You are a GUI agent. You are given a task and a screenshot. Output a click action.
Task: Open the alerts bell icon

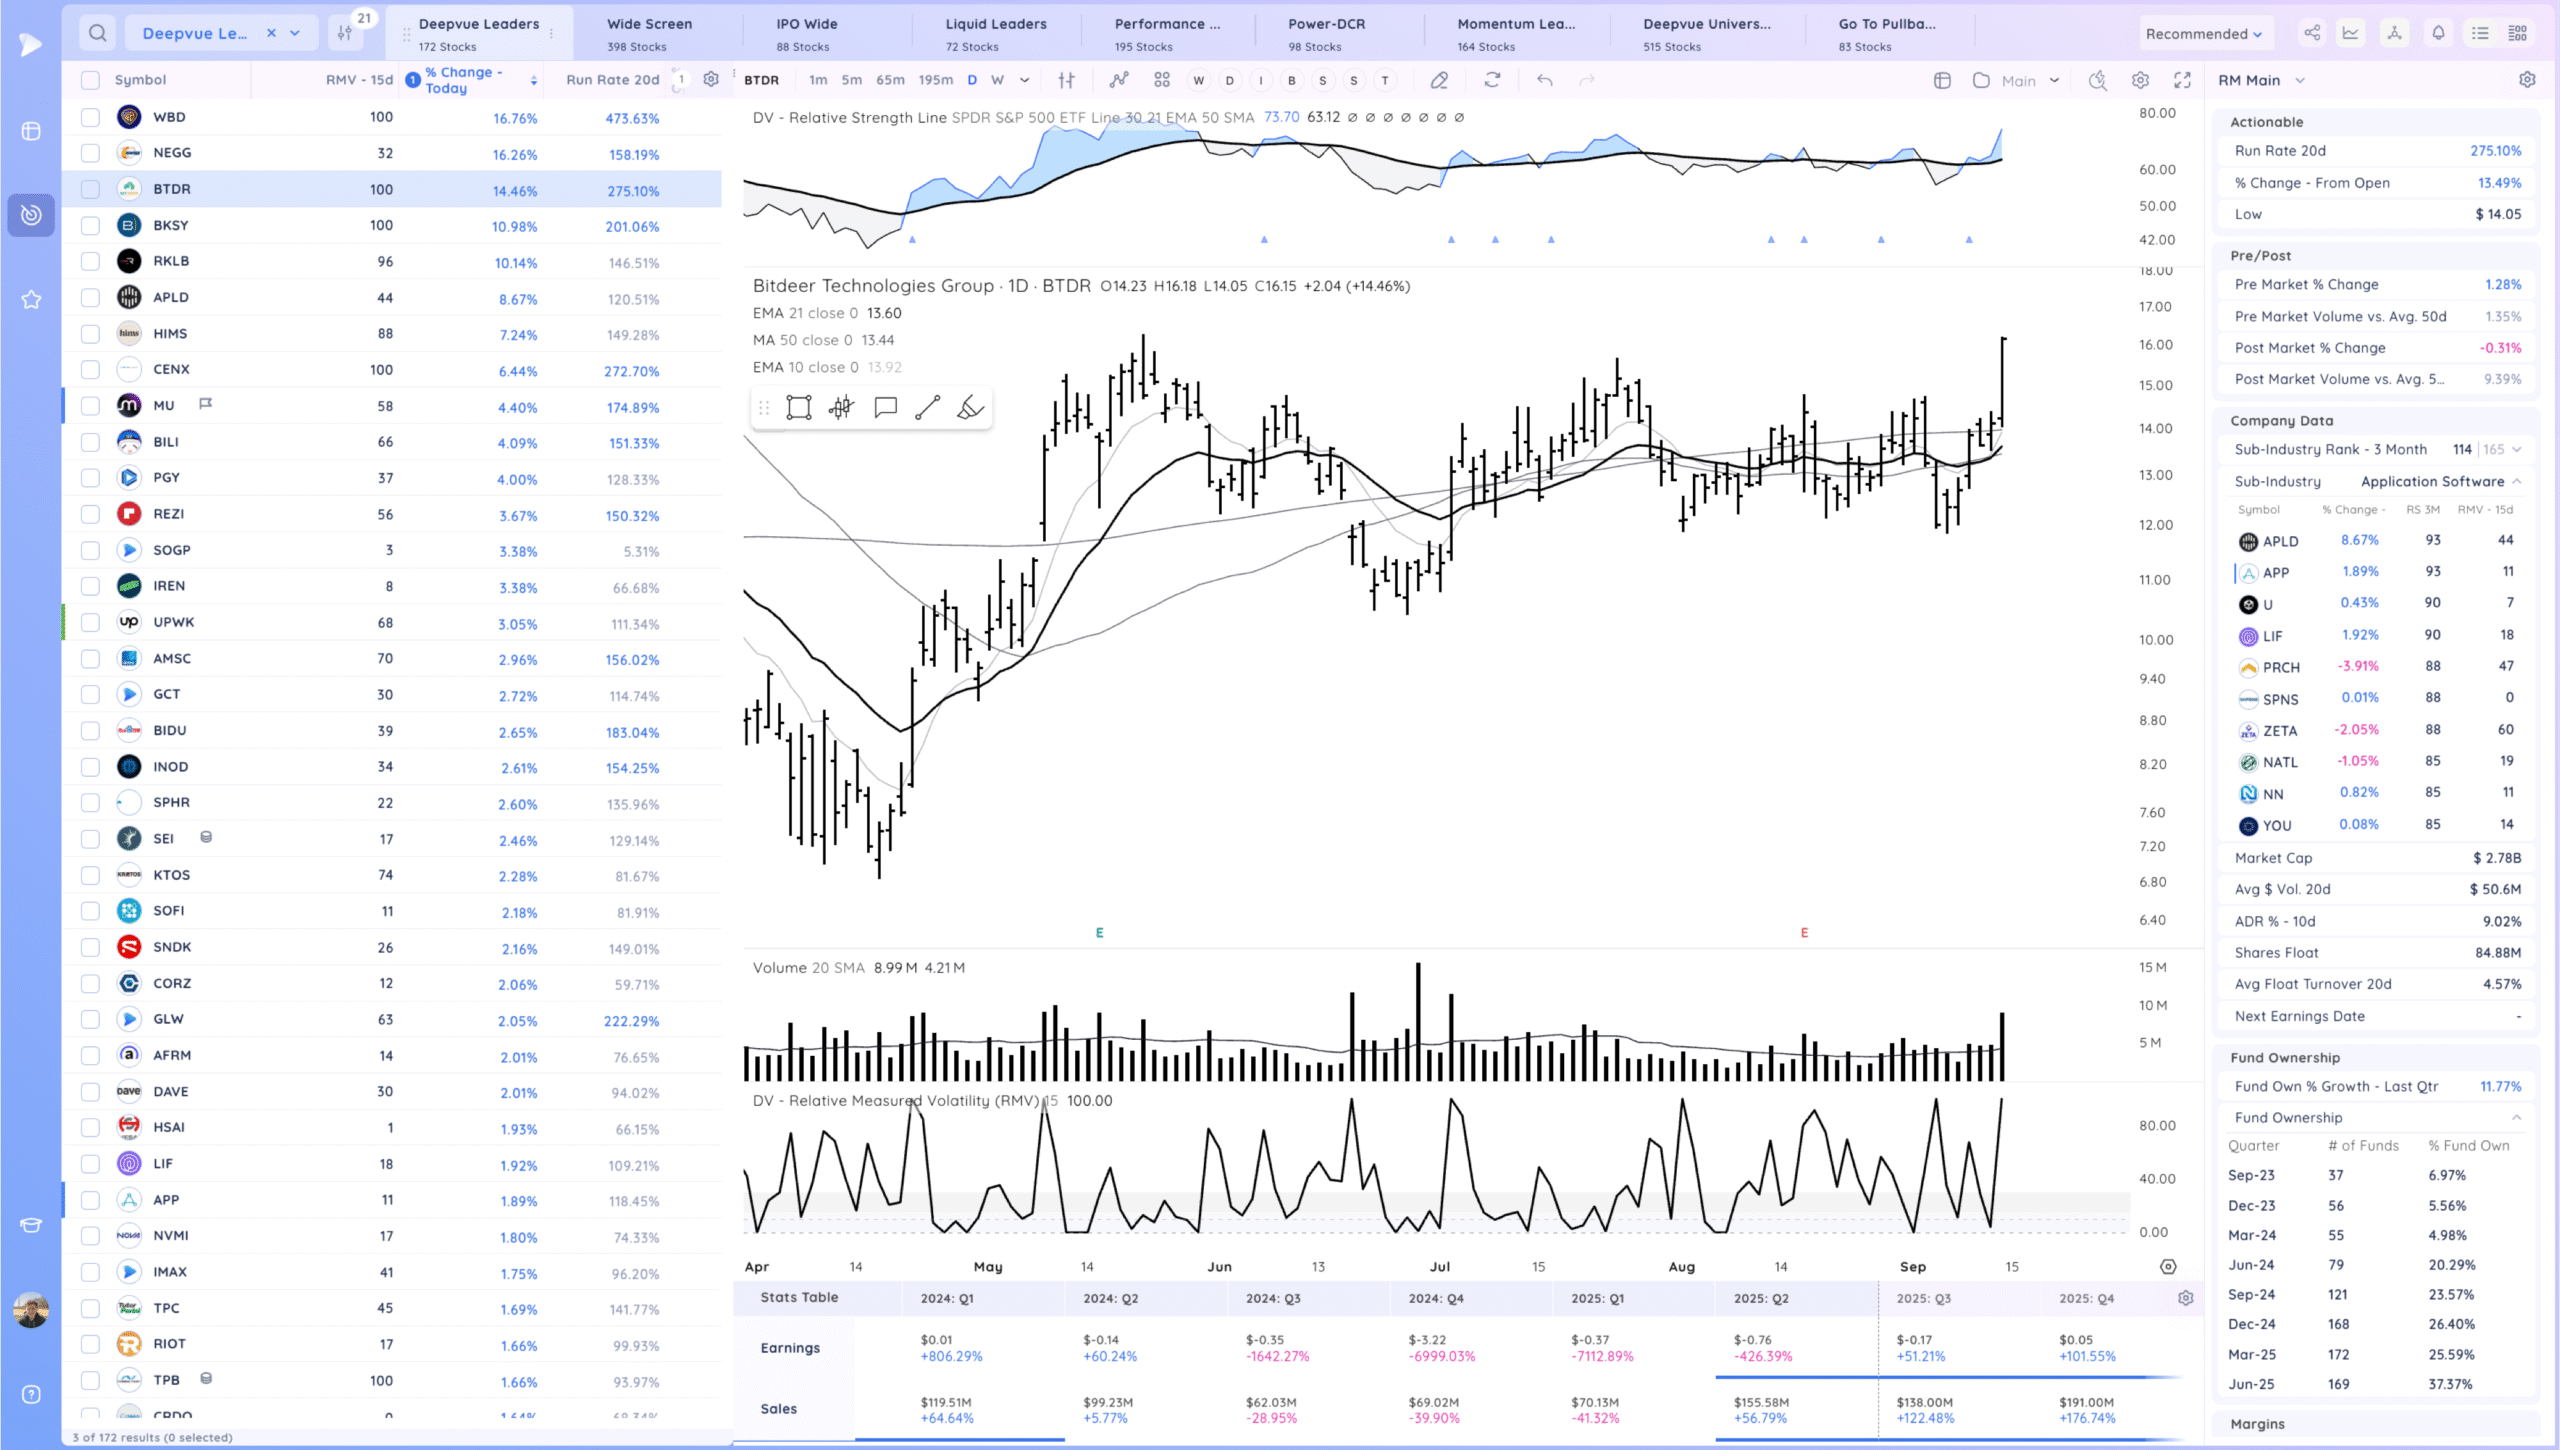click(x=2439, y=33)
